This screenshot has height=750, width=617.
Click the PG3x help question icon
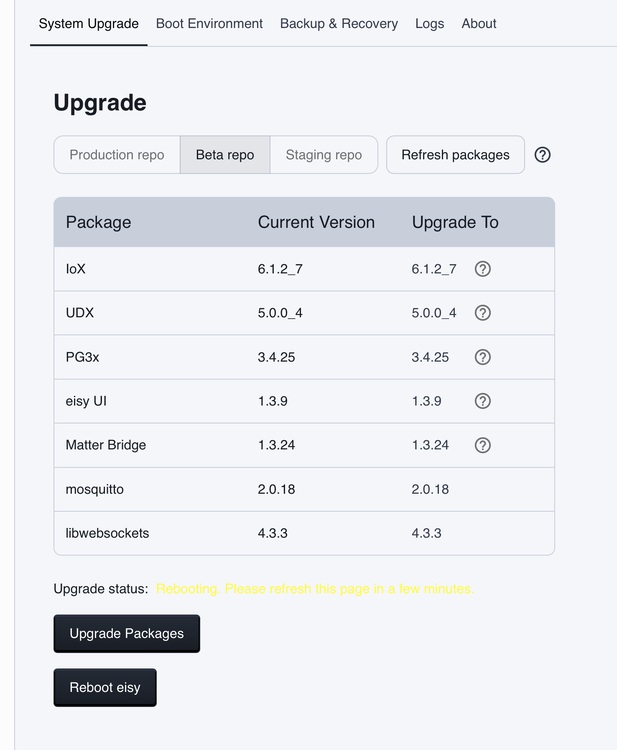483,357
